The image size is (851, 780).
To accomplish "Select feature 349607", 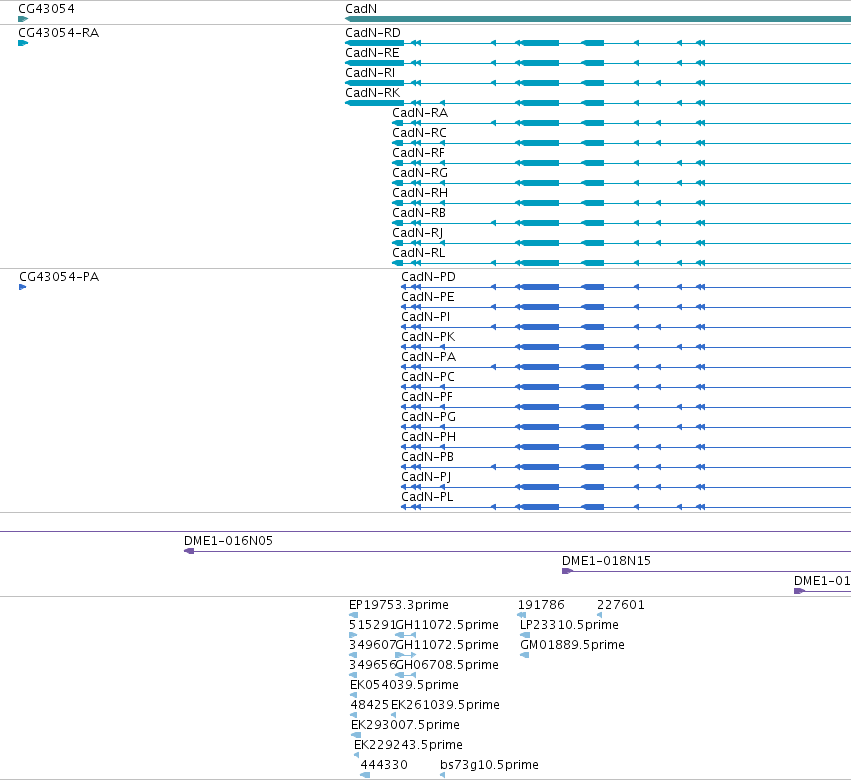I will click(x=372, y=645).
